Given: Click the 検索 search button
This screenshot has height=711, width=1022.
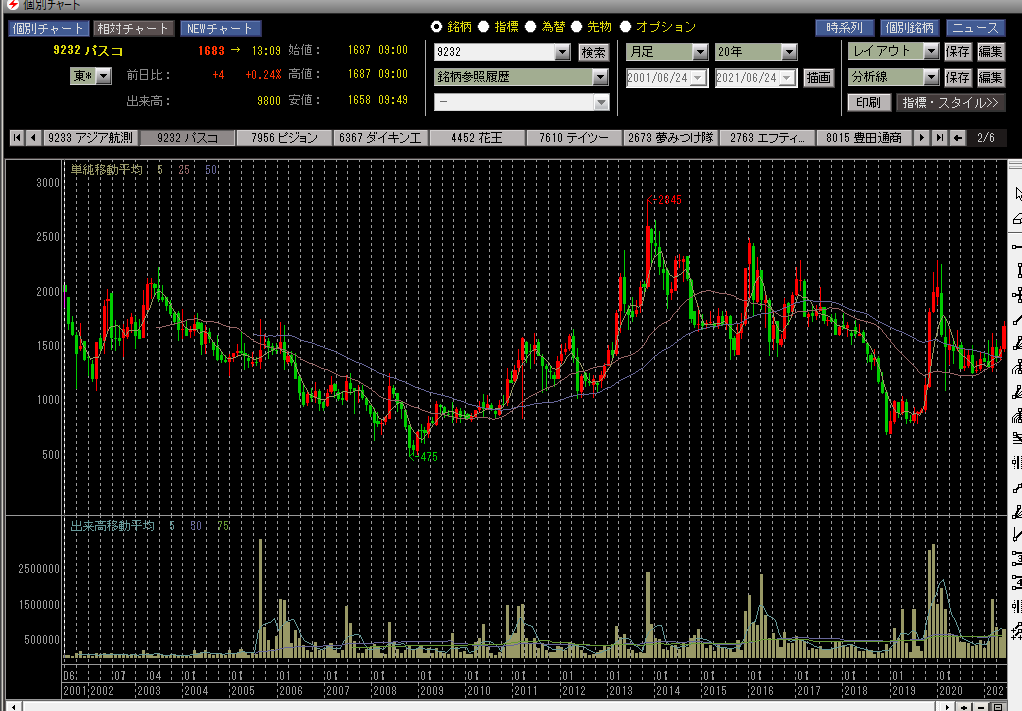Looking at the screenshot, I should point(593,52).
